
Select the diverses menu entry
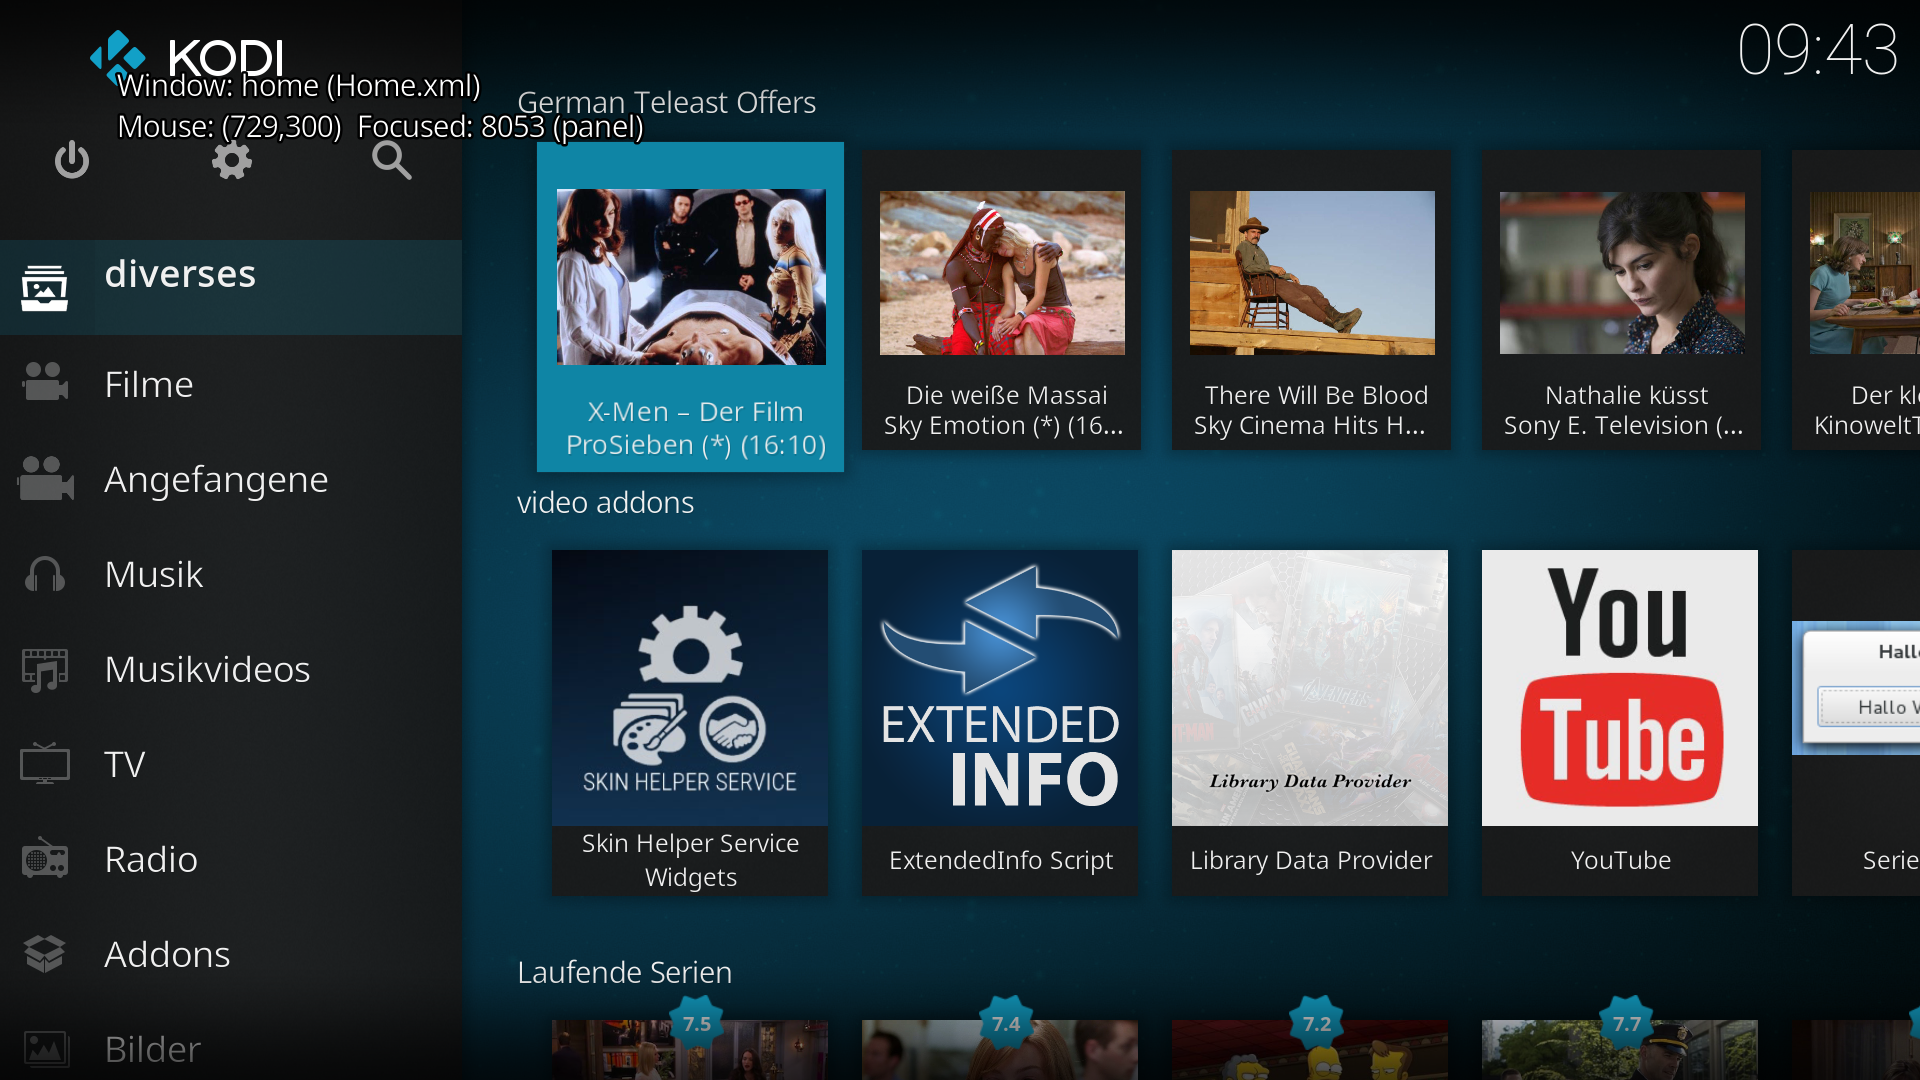click(231, 287)
